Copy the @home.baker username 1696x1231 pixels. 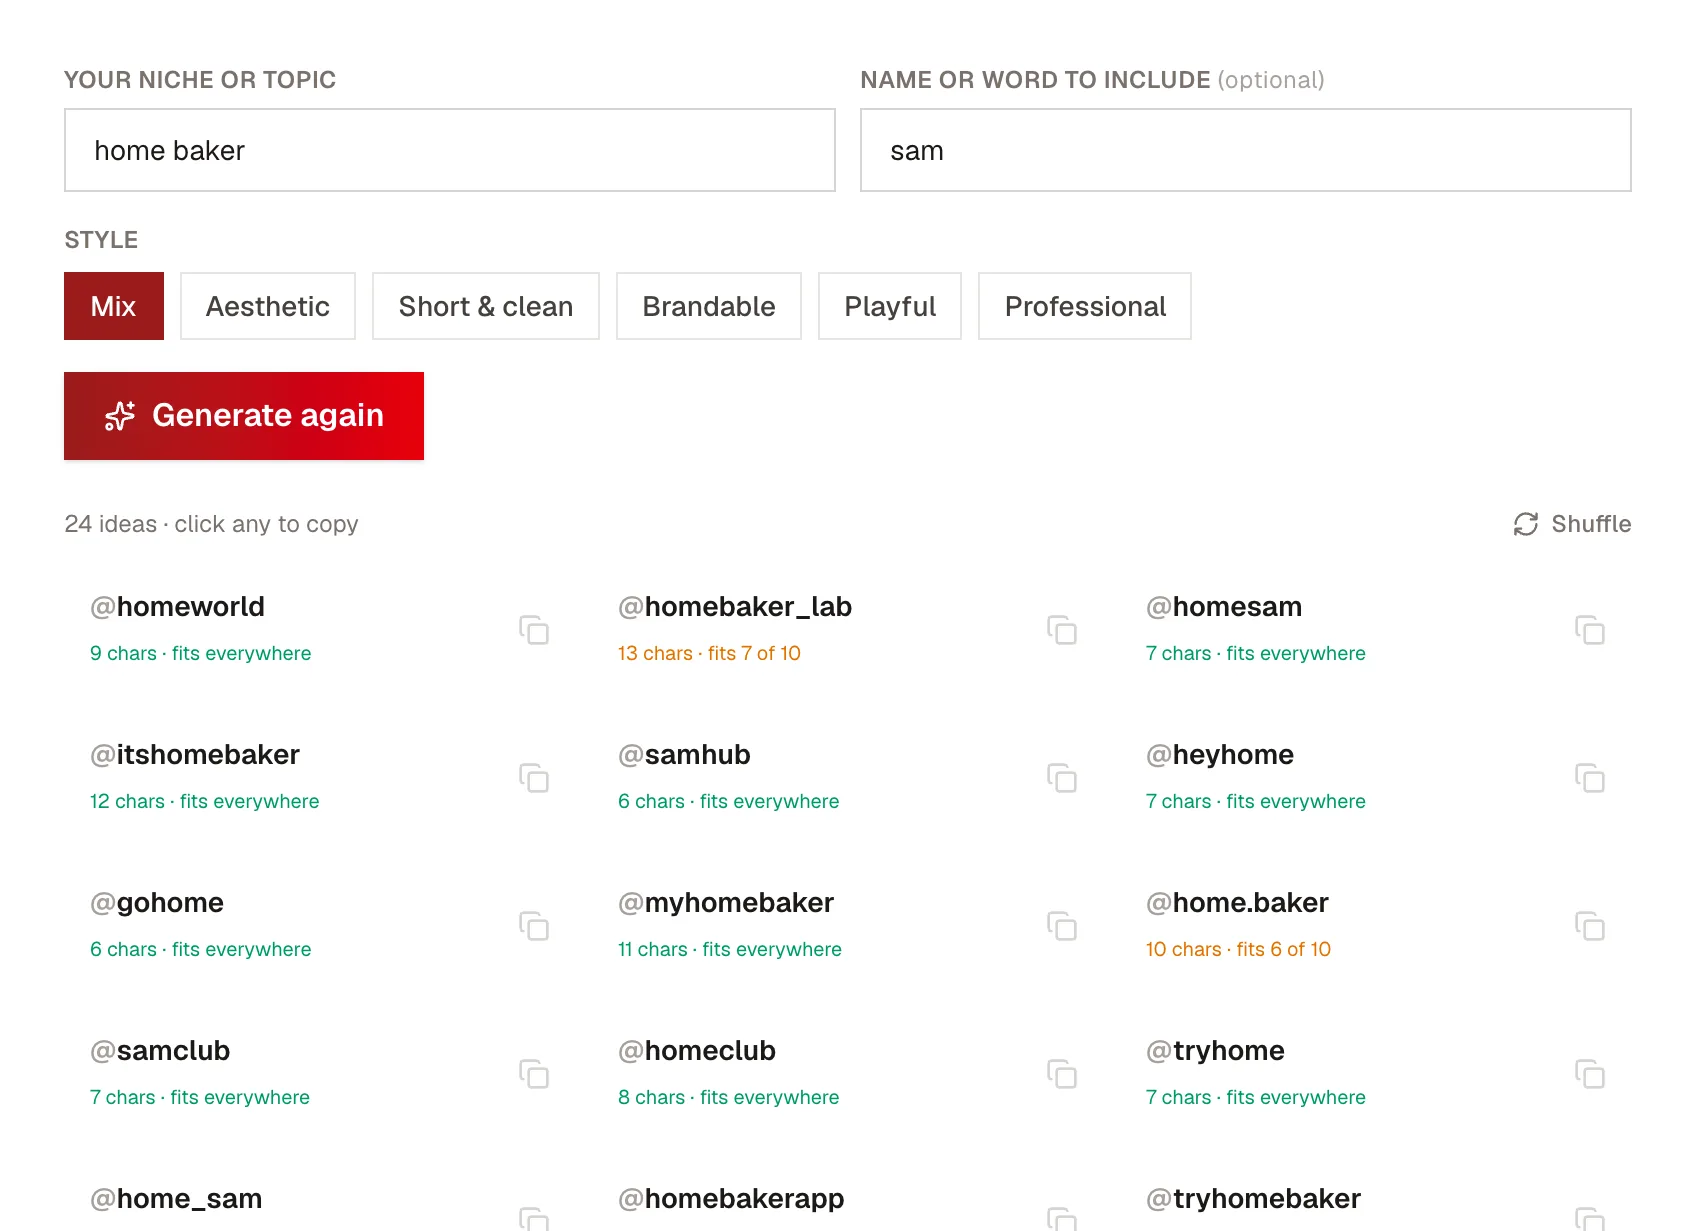pyautogui.click(x=1590, y=926)
